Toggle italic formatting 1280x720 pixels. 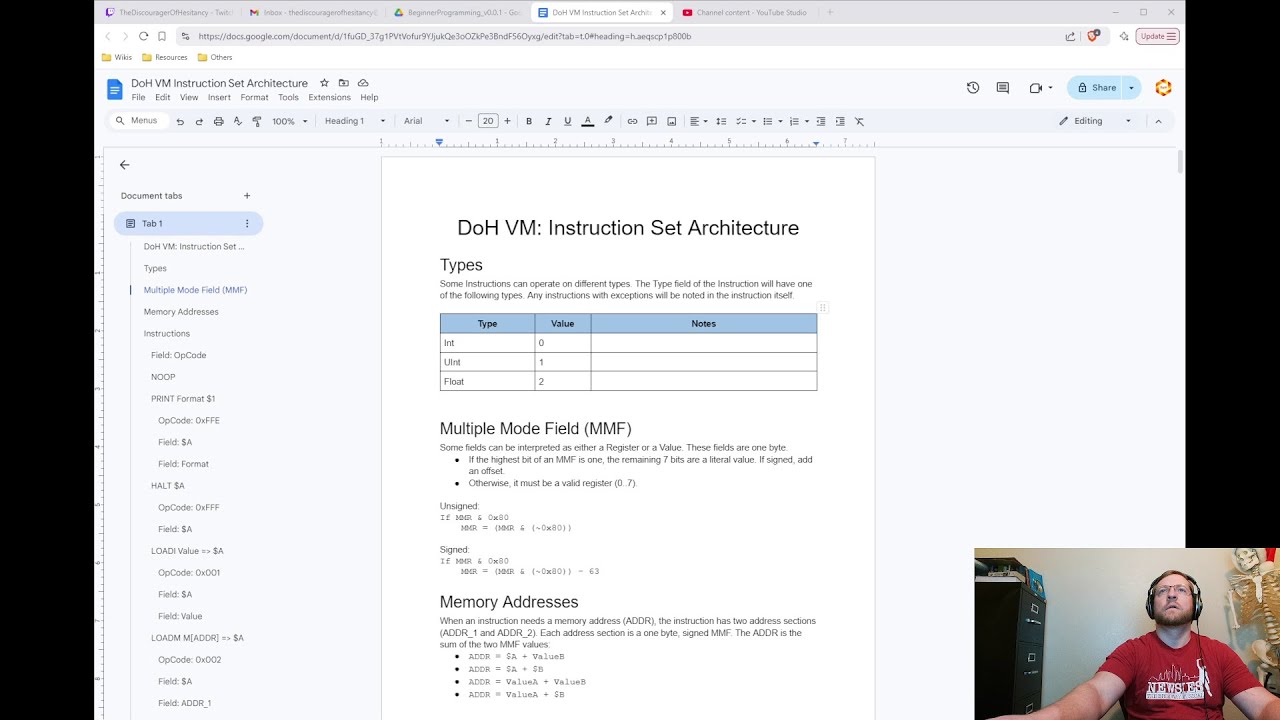coord(548,121)
